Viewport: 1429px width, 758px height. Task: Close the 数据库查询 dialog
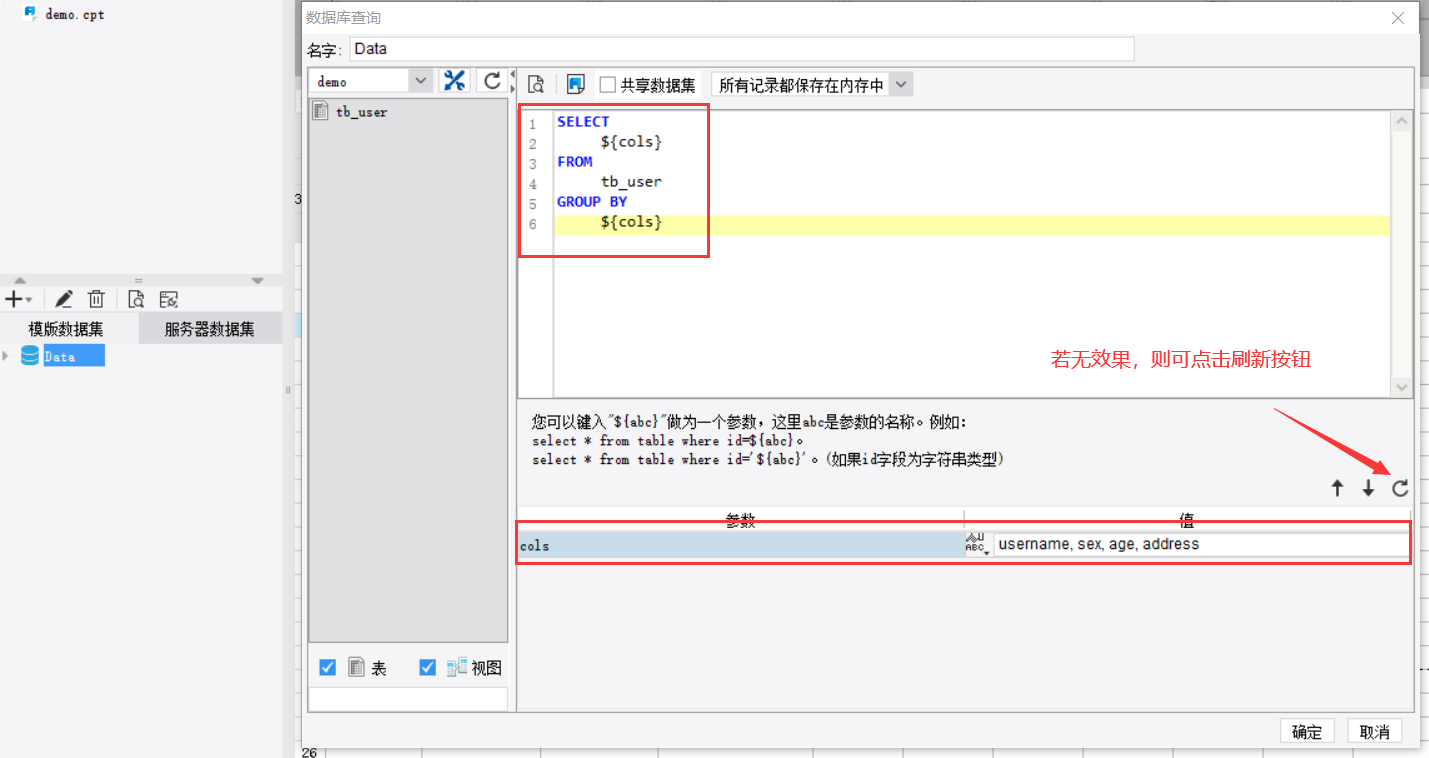pyautogui.click(x=1398, y=18)
